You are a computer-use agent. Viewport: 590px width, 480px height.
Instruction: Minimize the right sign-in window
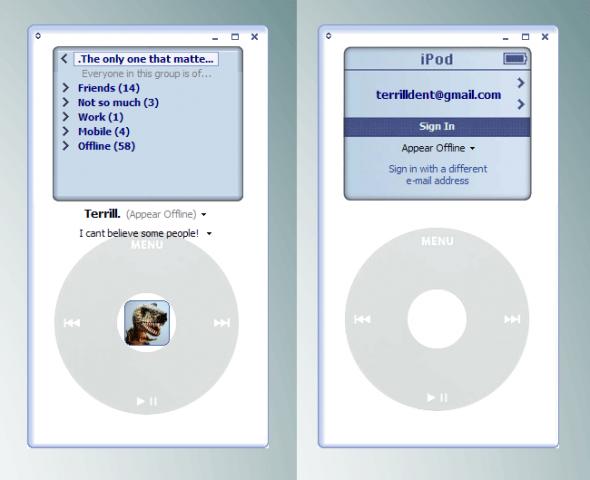pos(506,38)
